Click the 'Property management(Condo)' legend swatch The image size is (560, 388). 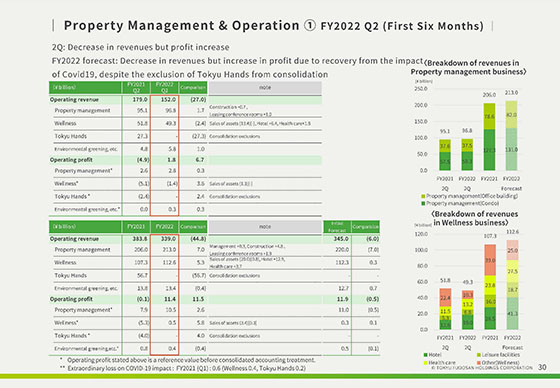[x=423, y=203]
